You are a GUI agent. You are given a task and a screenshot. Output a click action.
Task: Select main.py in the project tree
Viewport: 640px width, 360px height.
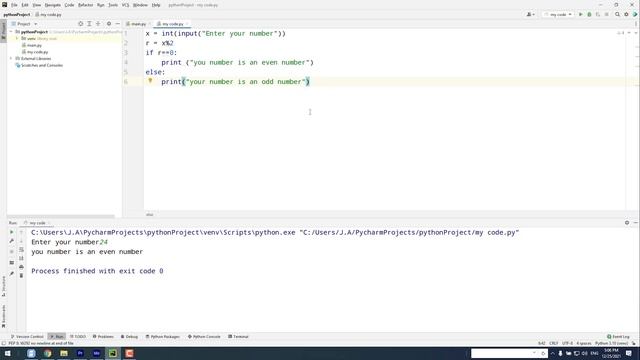(x=32, y=45)
